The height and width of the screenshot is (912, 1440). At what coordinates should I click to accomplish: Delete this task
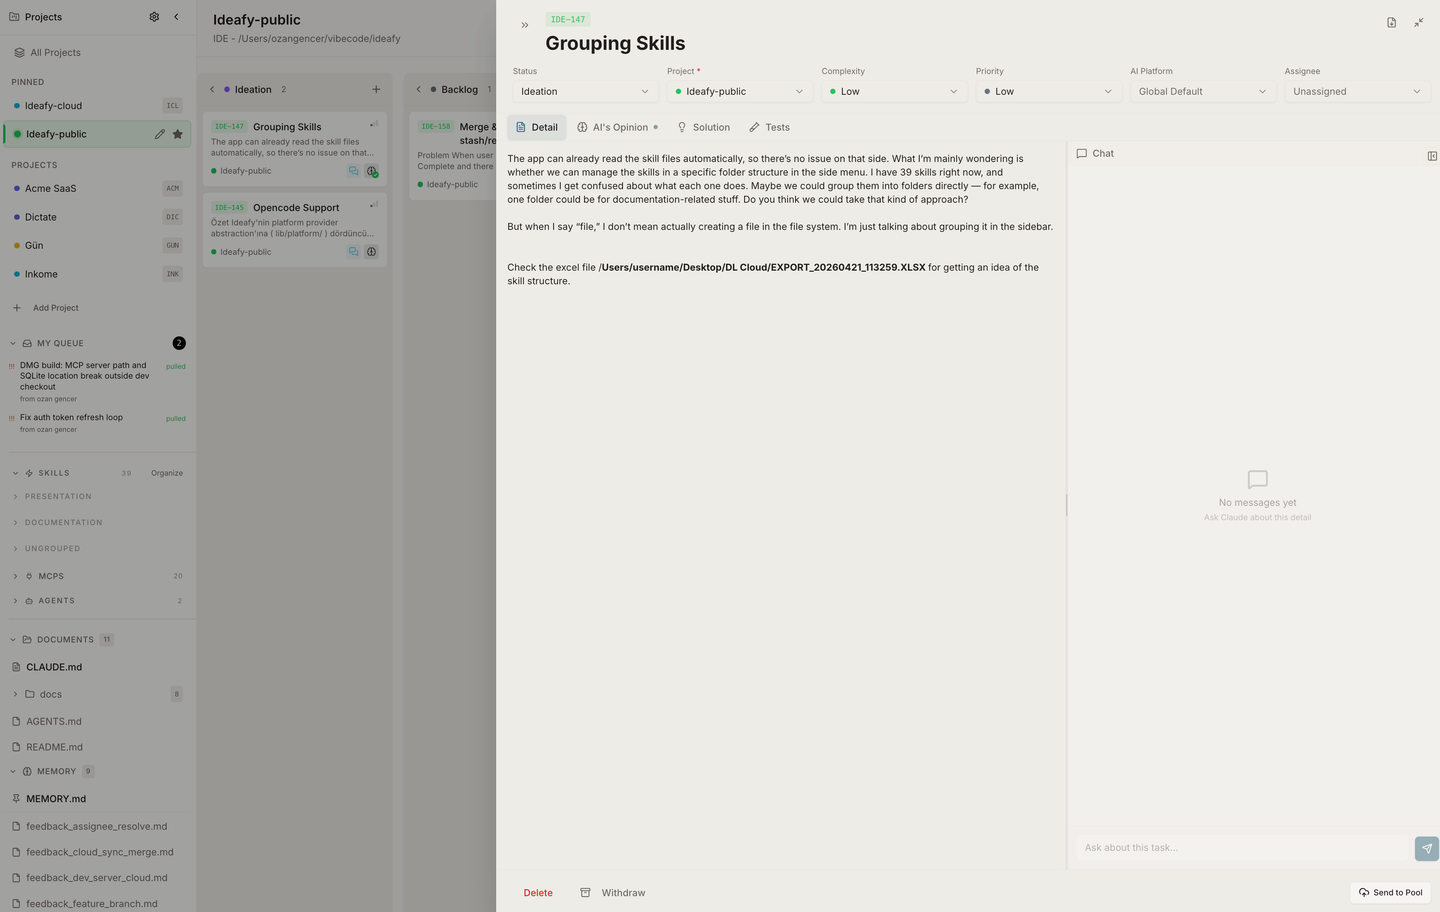pos(538,893)
